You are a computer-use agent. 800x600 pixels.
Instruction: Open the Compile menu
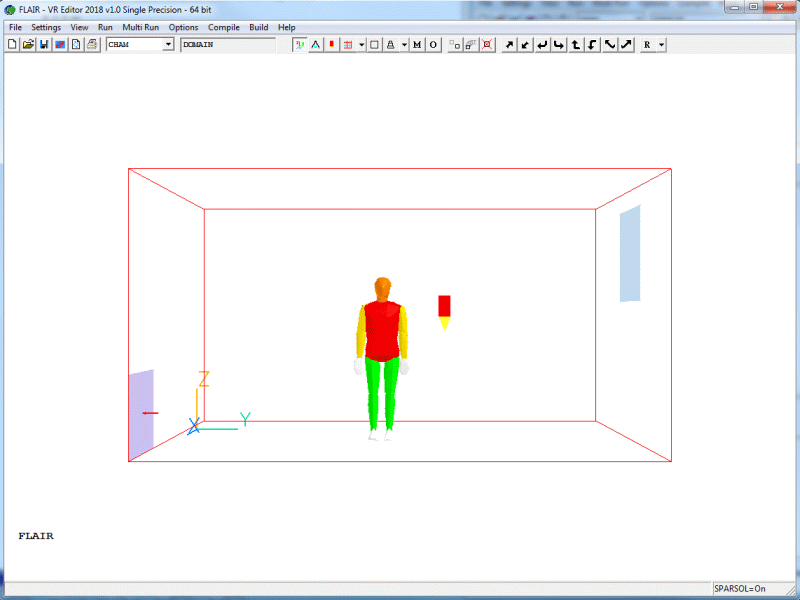tap(224, 27)
